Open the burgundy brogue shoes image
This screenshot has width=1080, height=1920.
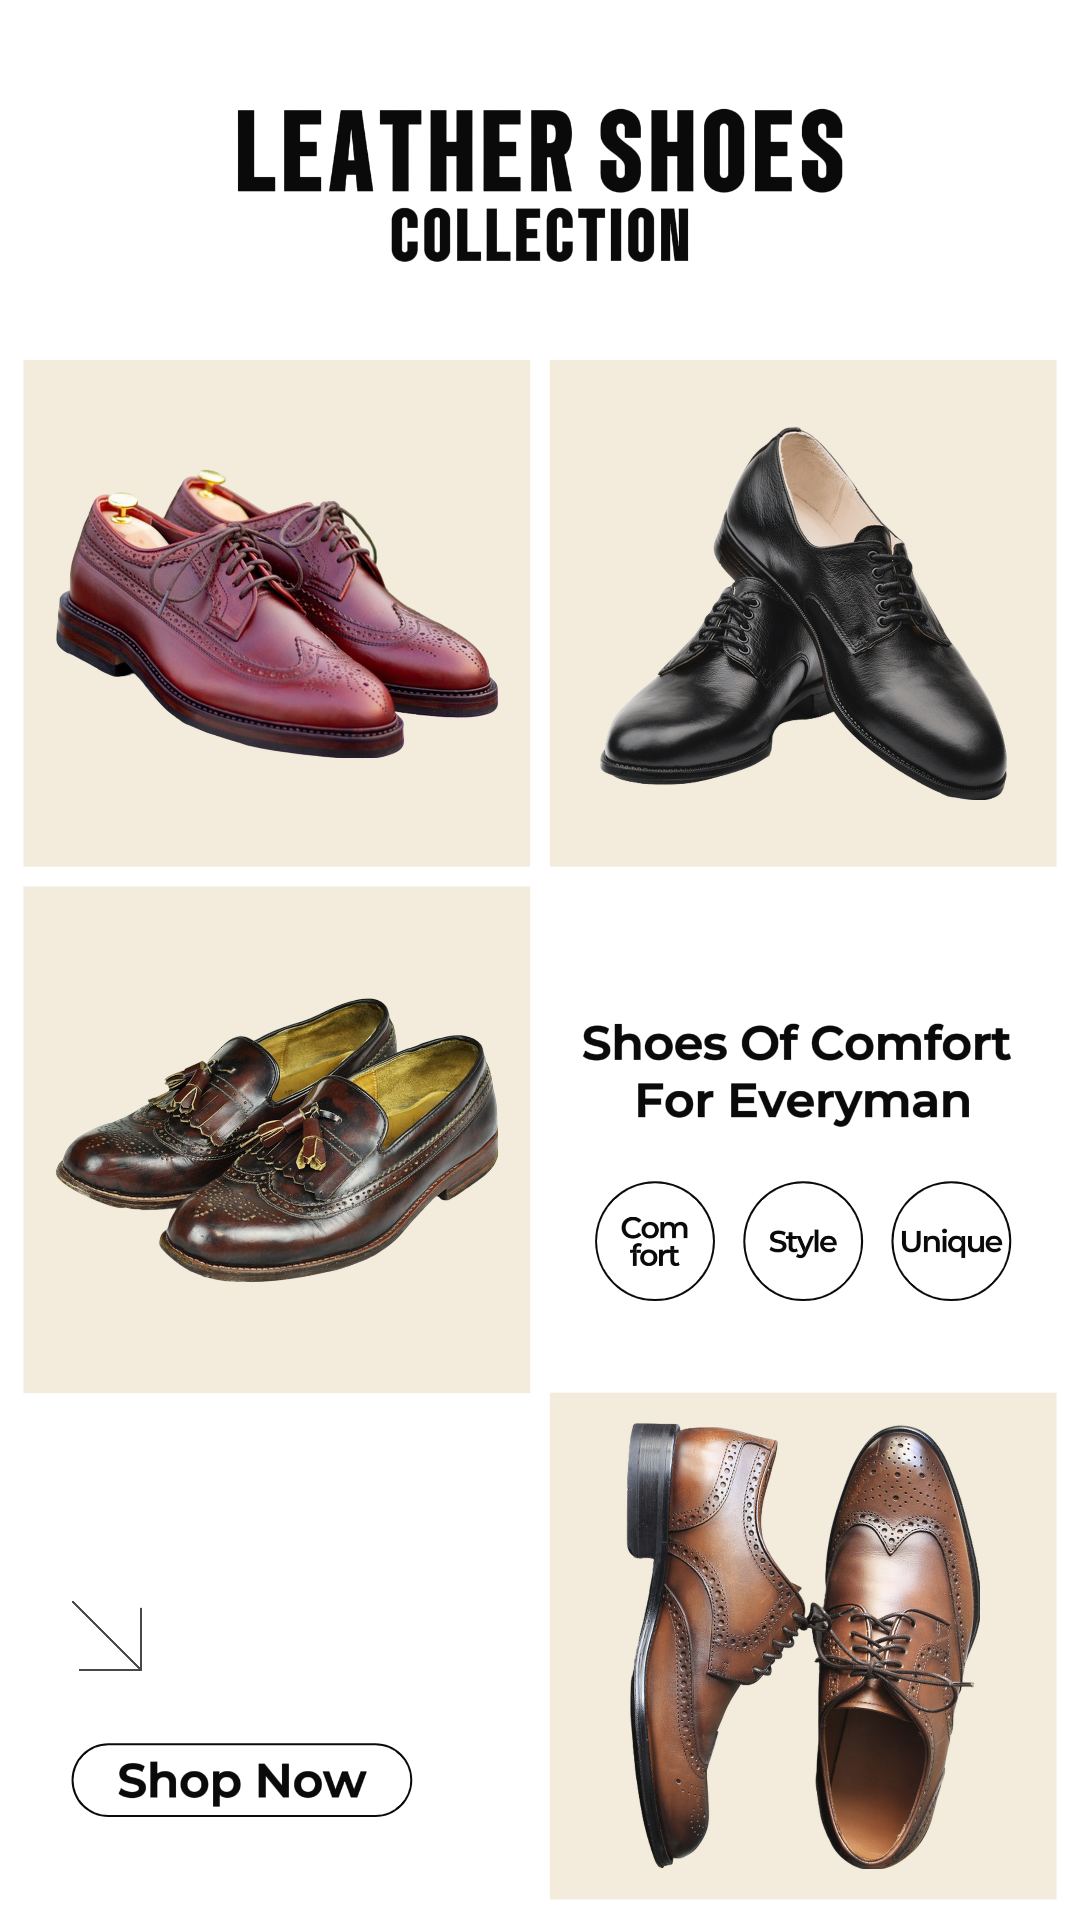tap(276, 613)
